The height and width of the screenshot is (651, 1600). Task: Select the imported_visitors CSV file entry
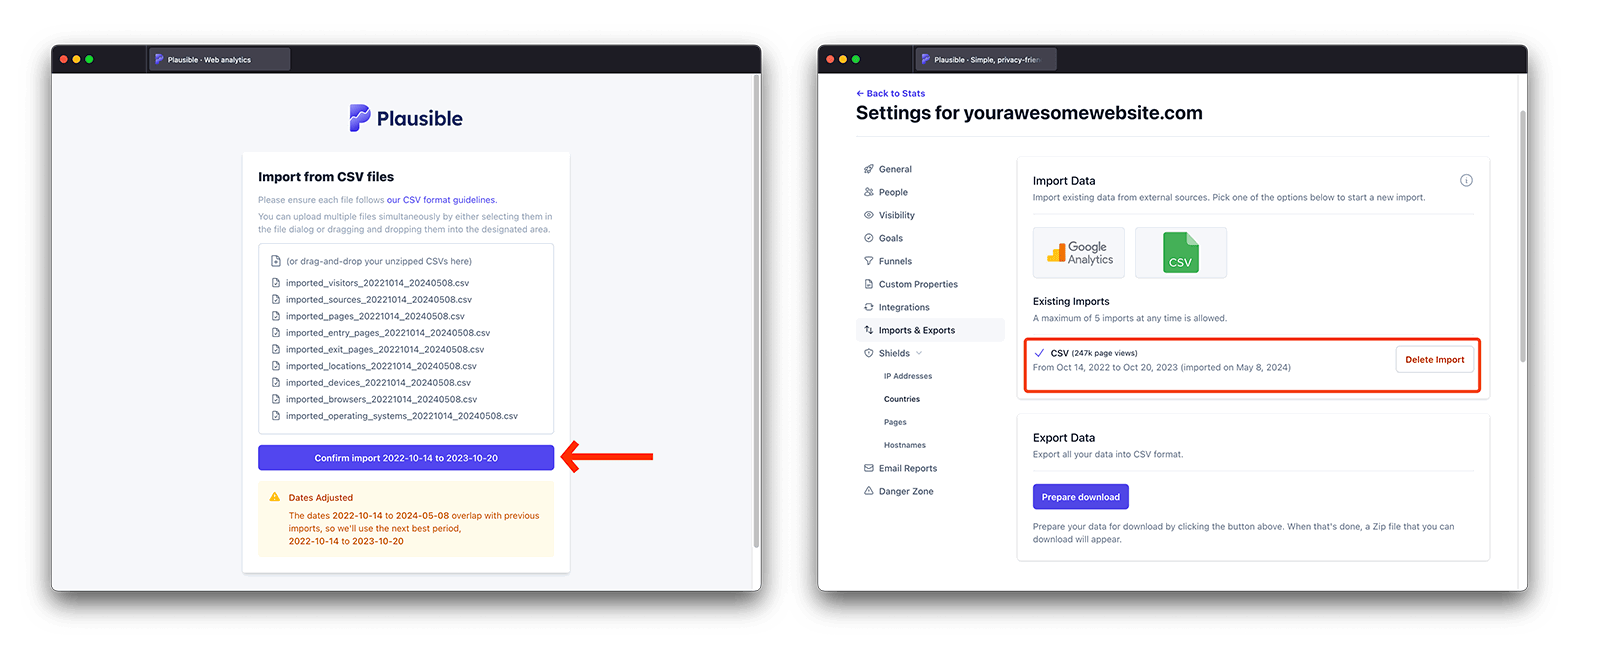(376, 282)
